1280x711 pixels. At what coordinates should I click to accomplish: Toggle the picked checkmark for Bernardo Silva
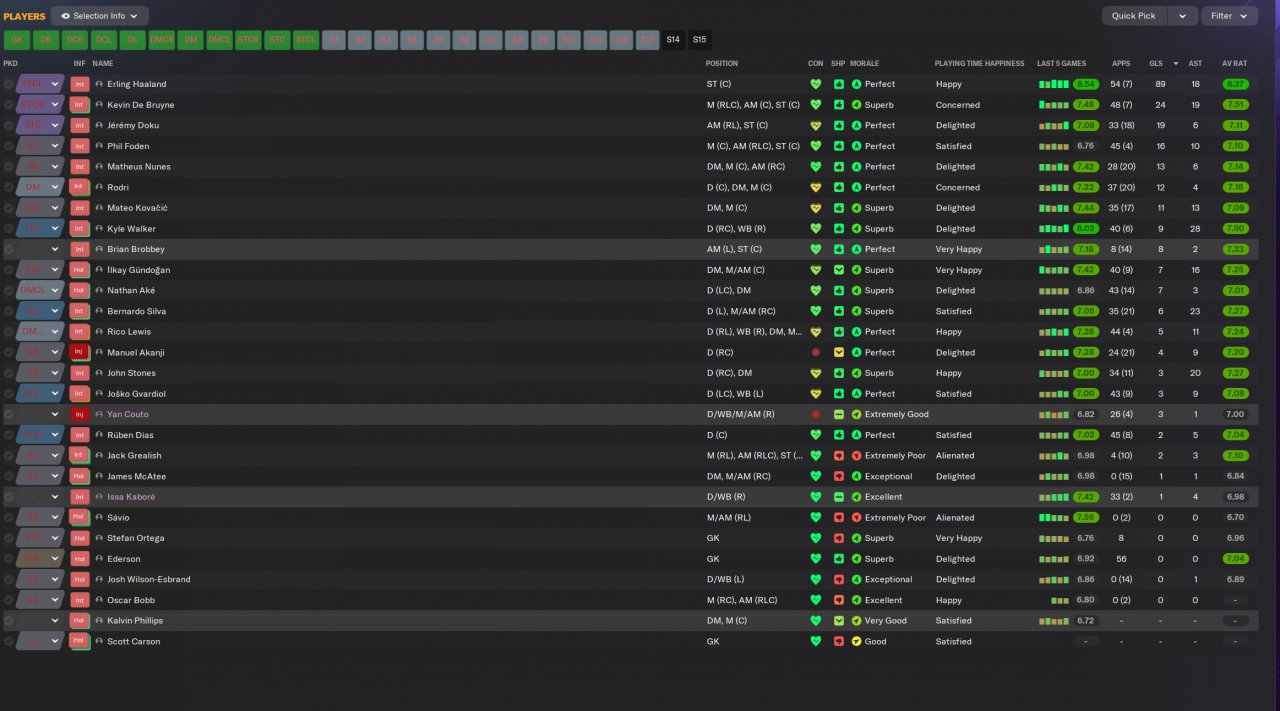coord(9,311)
